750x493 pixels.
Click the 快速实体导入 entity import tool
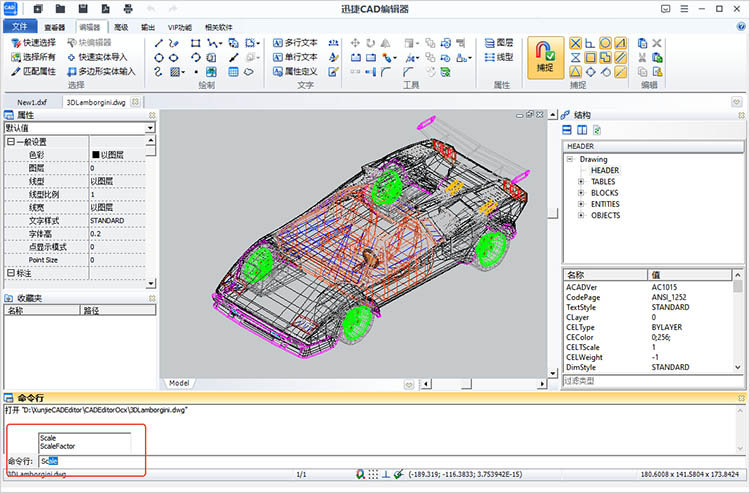pos(100,57)
